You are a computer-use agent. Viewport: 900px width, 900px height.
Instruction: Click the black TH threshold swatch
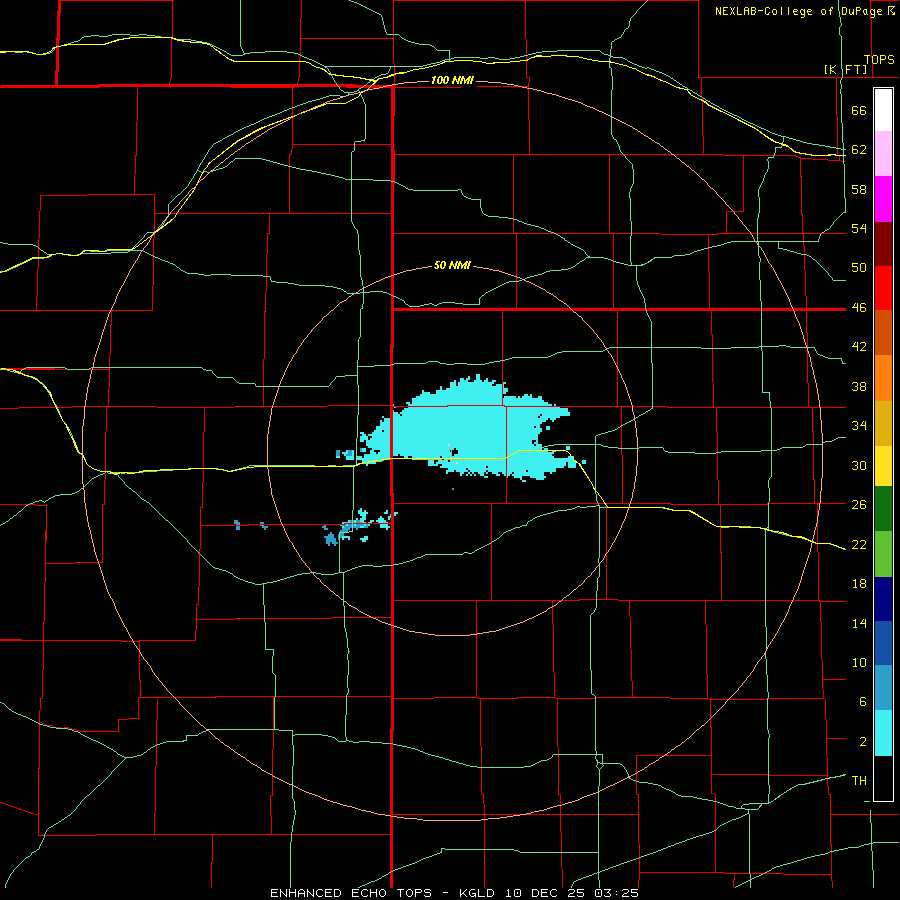tap(883, 778)
